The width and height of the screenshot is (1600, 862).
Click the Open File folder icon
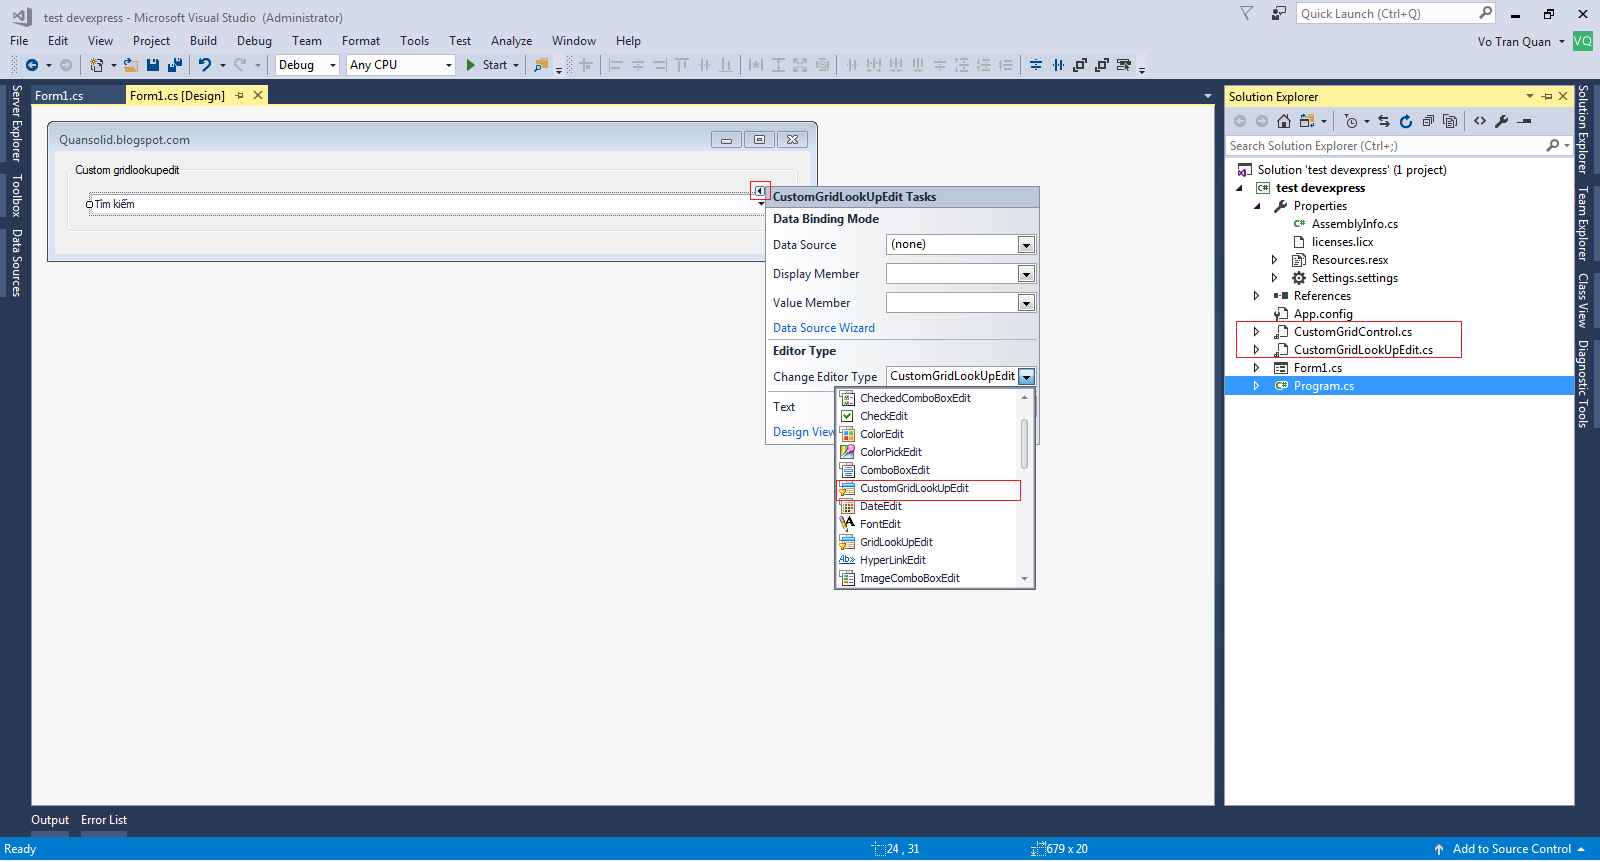click(131, 65)
